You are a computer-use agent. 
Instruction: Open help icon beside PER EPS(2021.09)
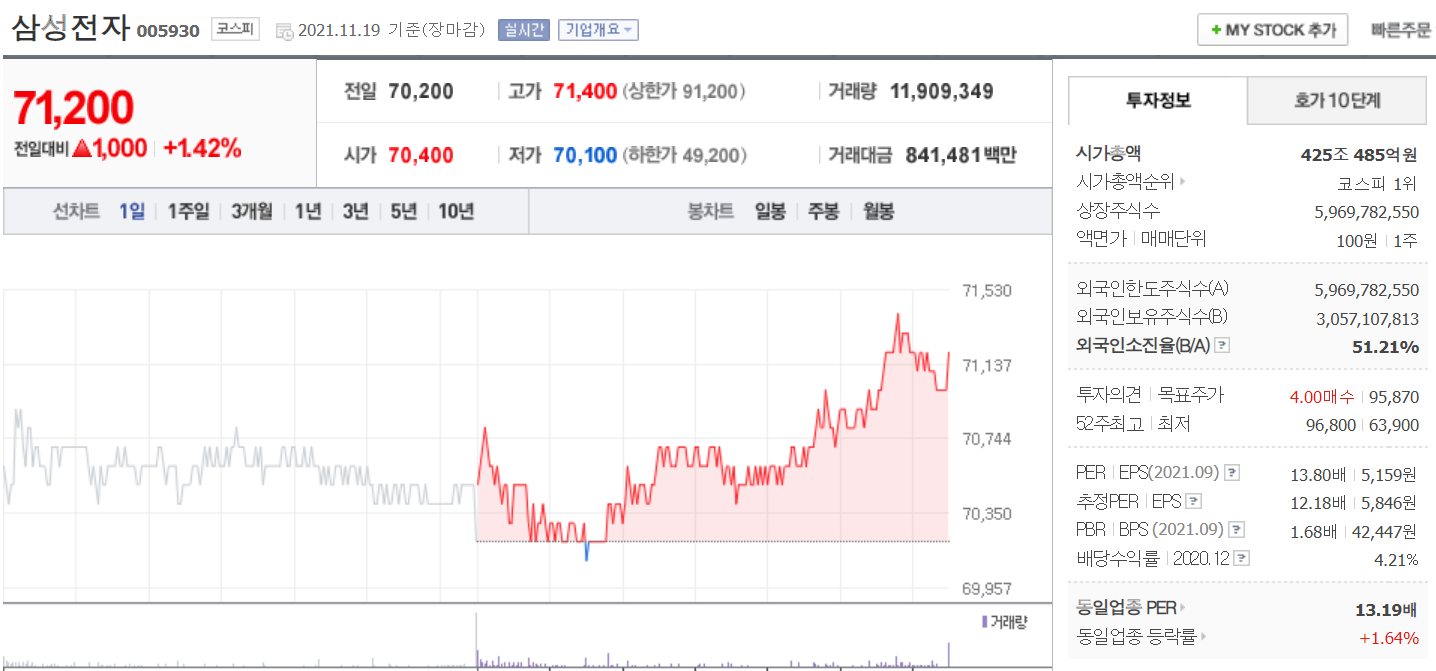(1232, 473)
